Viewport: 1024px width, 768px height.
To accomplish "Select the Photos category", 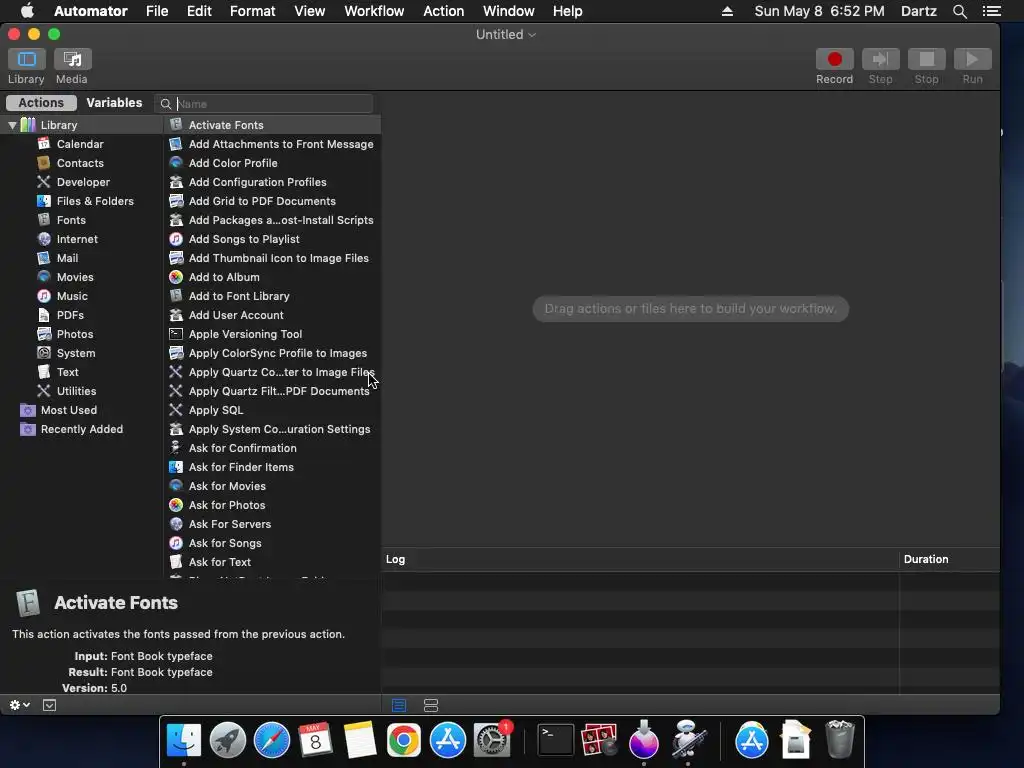I will coord(74,333).
